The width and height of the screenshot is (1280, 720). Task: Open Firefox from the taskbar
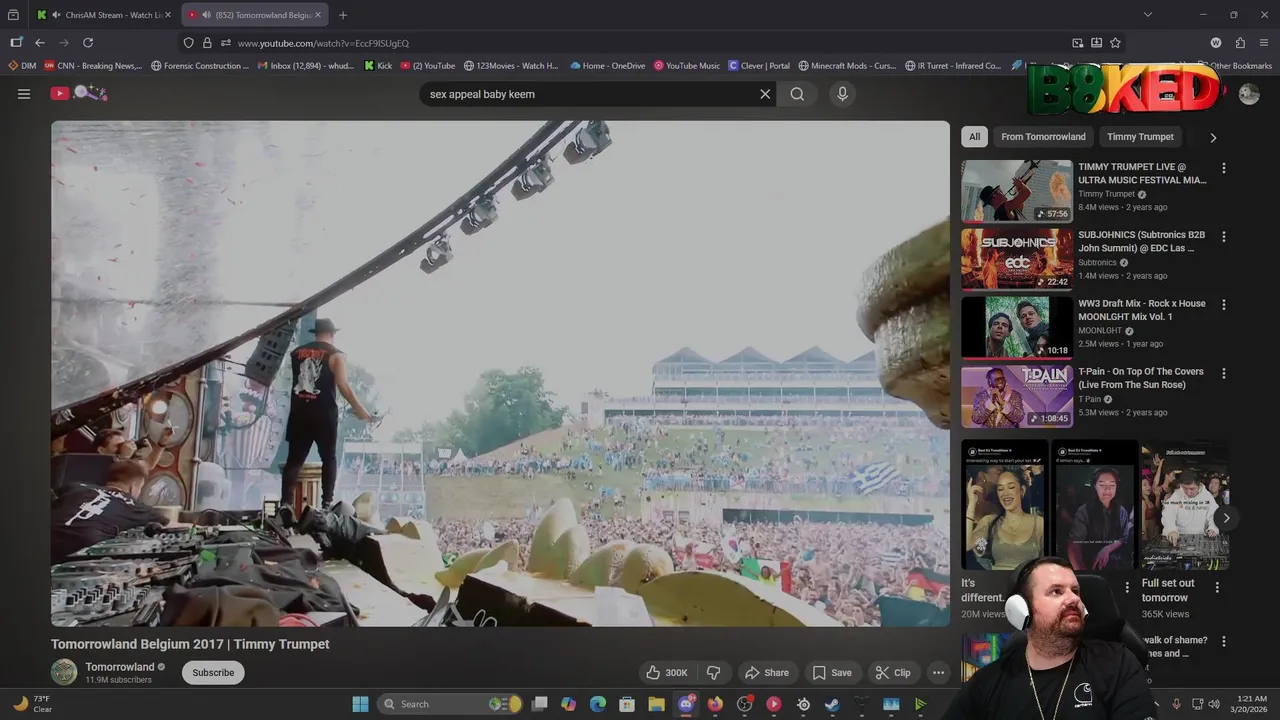click(x=715, y=704)
